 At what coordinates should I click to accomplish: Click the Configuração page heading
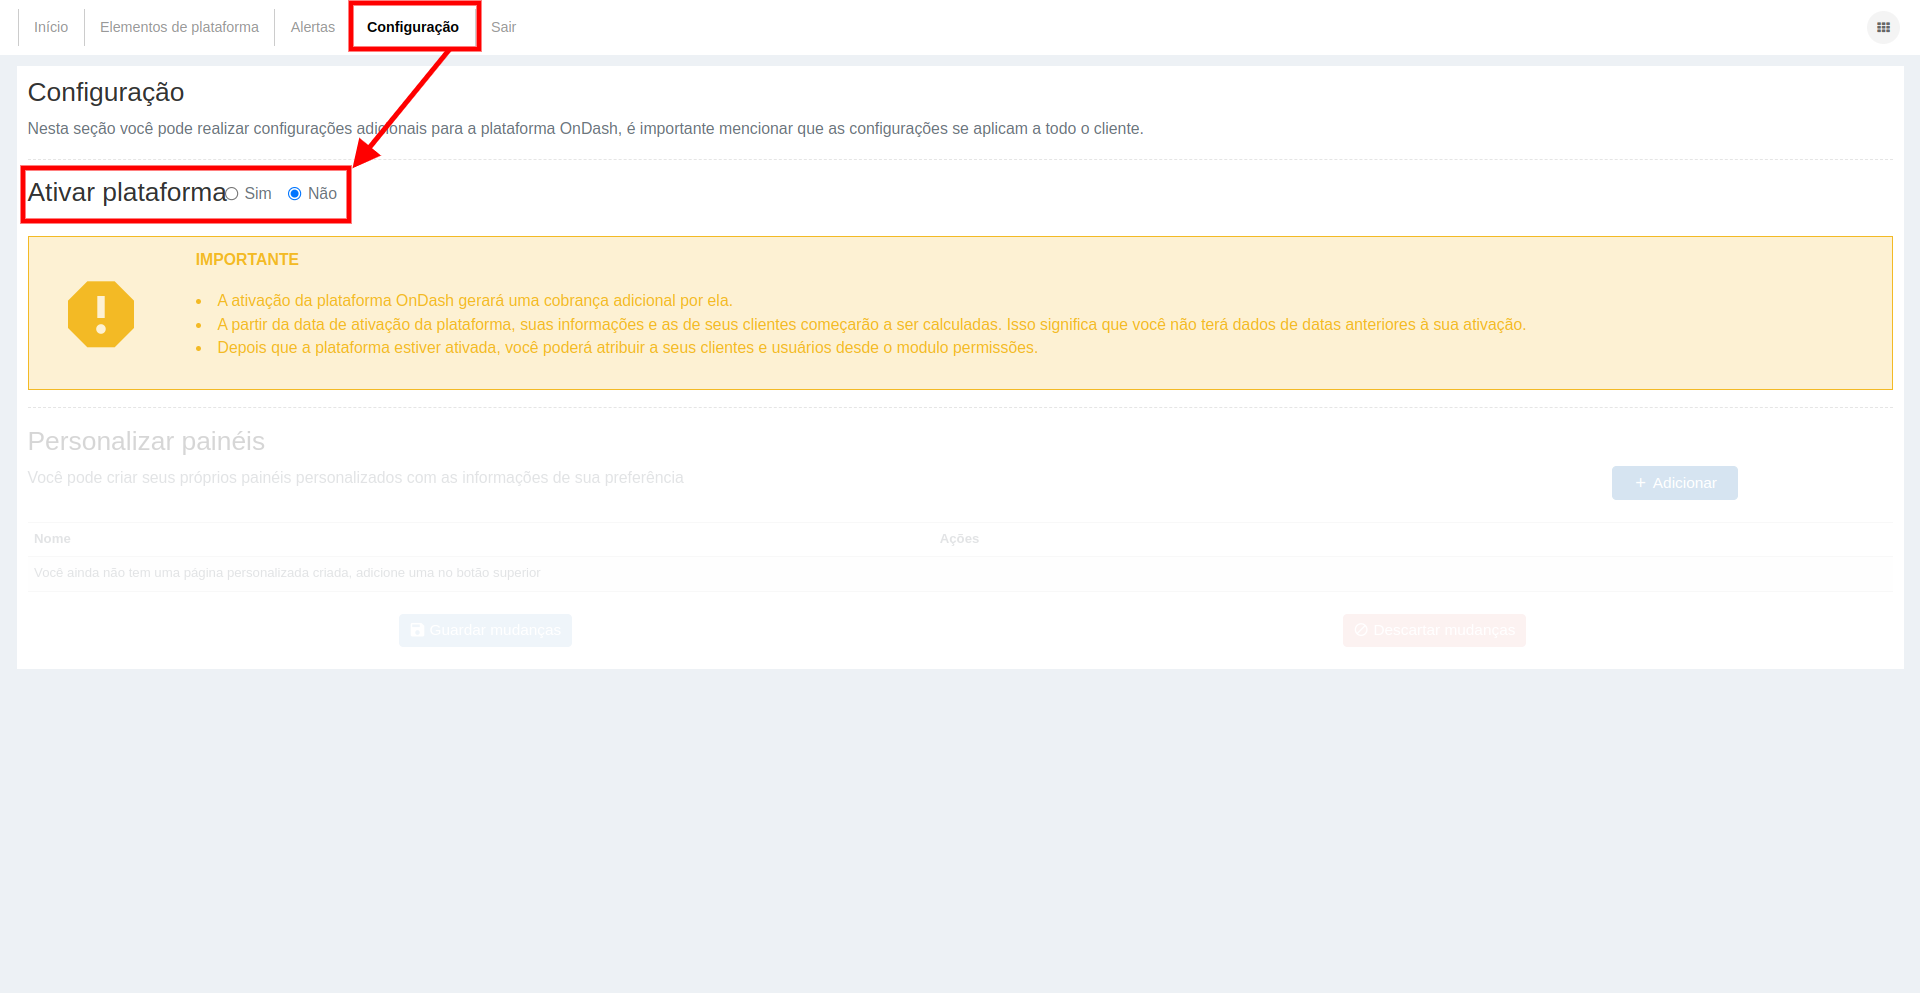click(x=106, y=92)
